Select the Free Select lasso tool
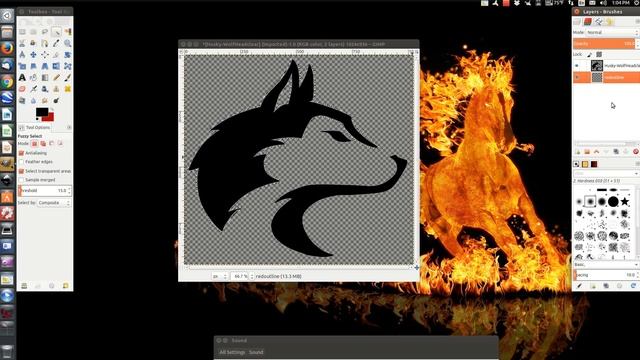The image size is (640, 360). point(45,32)
